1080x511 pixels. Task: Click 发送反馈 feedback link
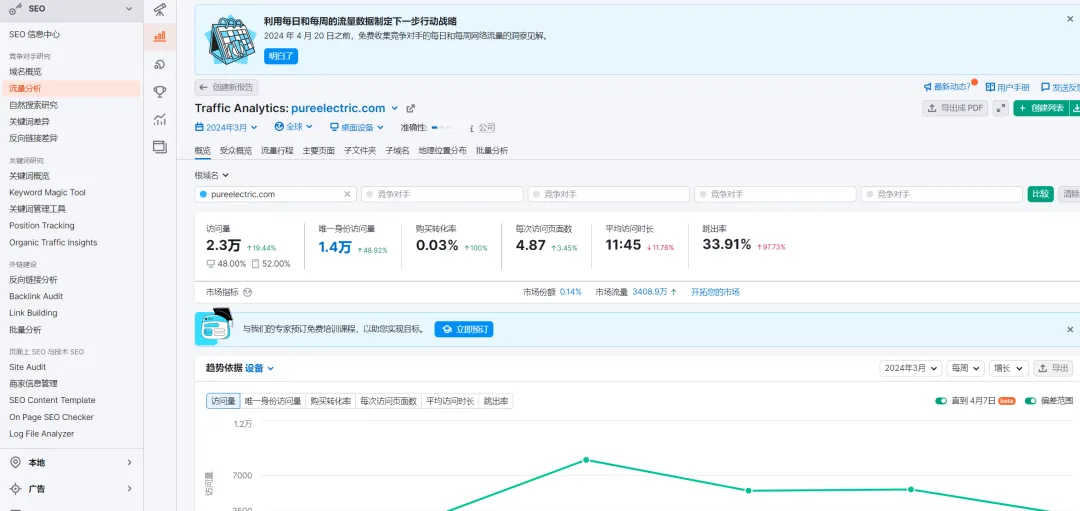tap(1060, 87)
